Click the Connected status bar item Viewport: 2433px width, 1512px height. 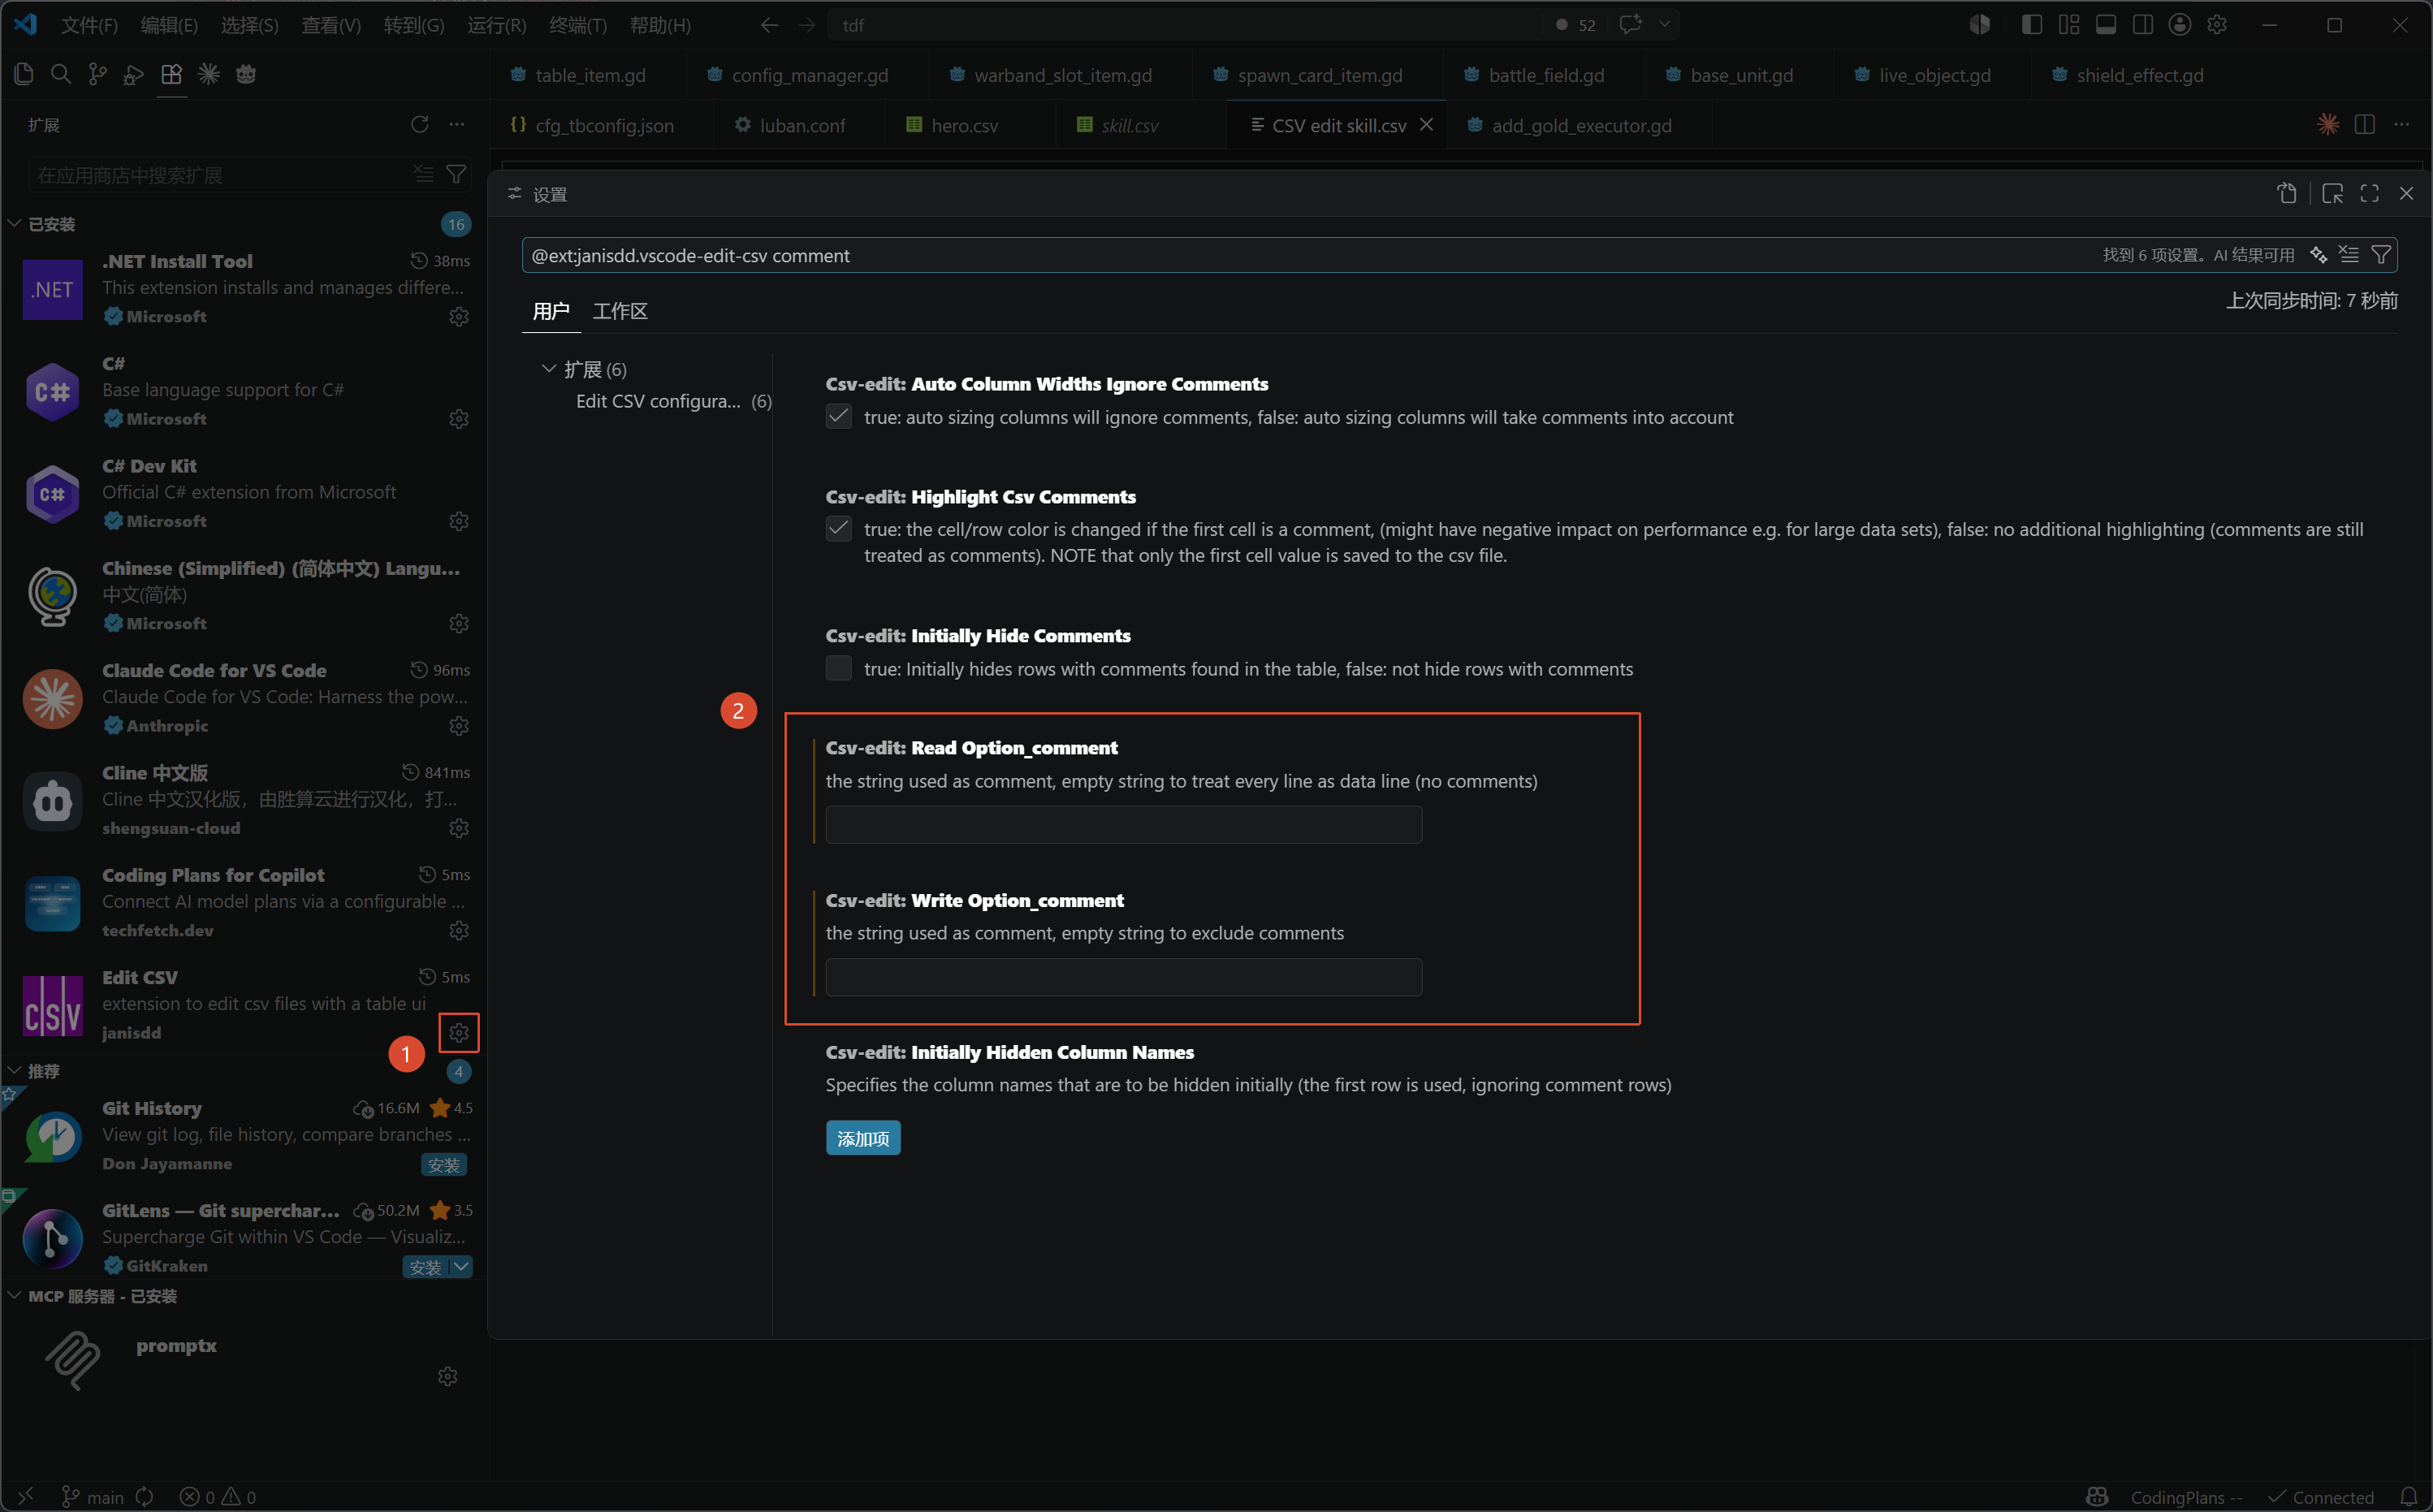point(2321,1496)
